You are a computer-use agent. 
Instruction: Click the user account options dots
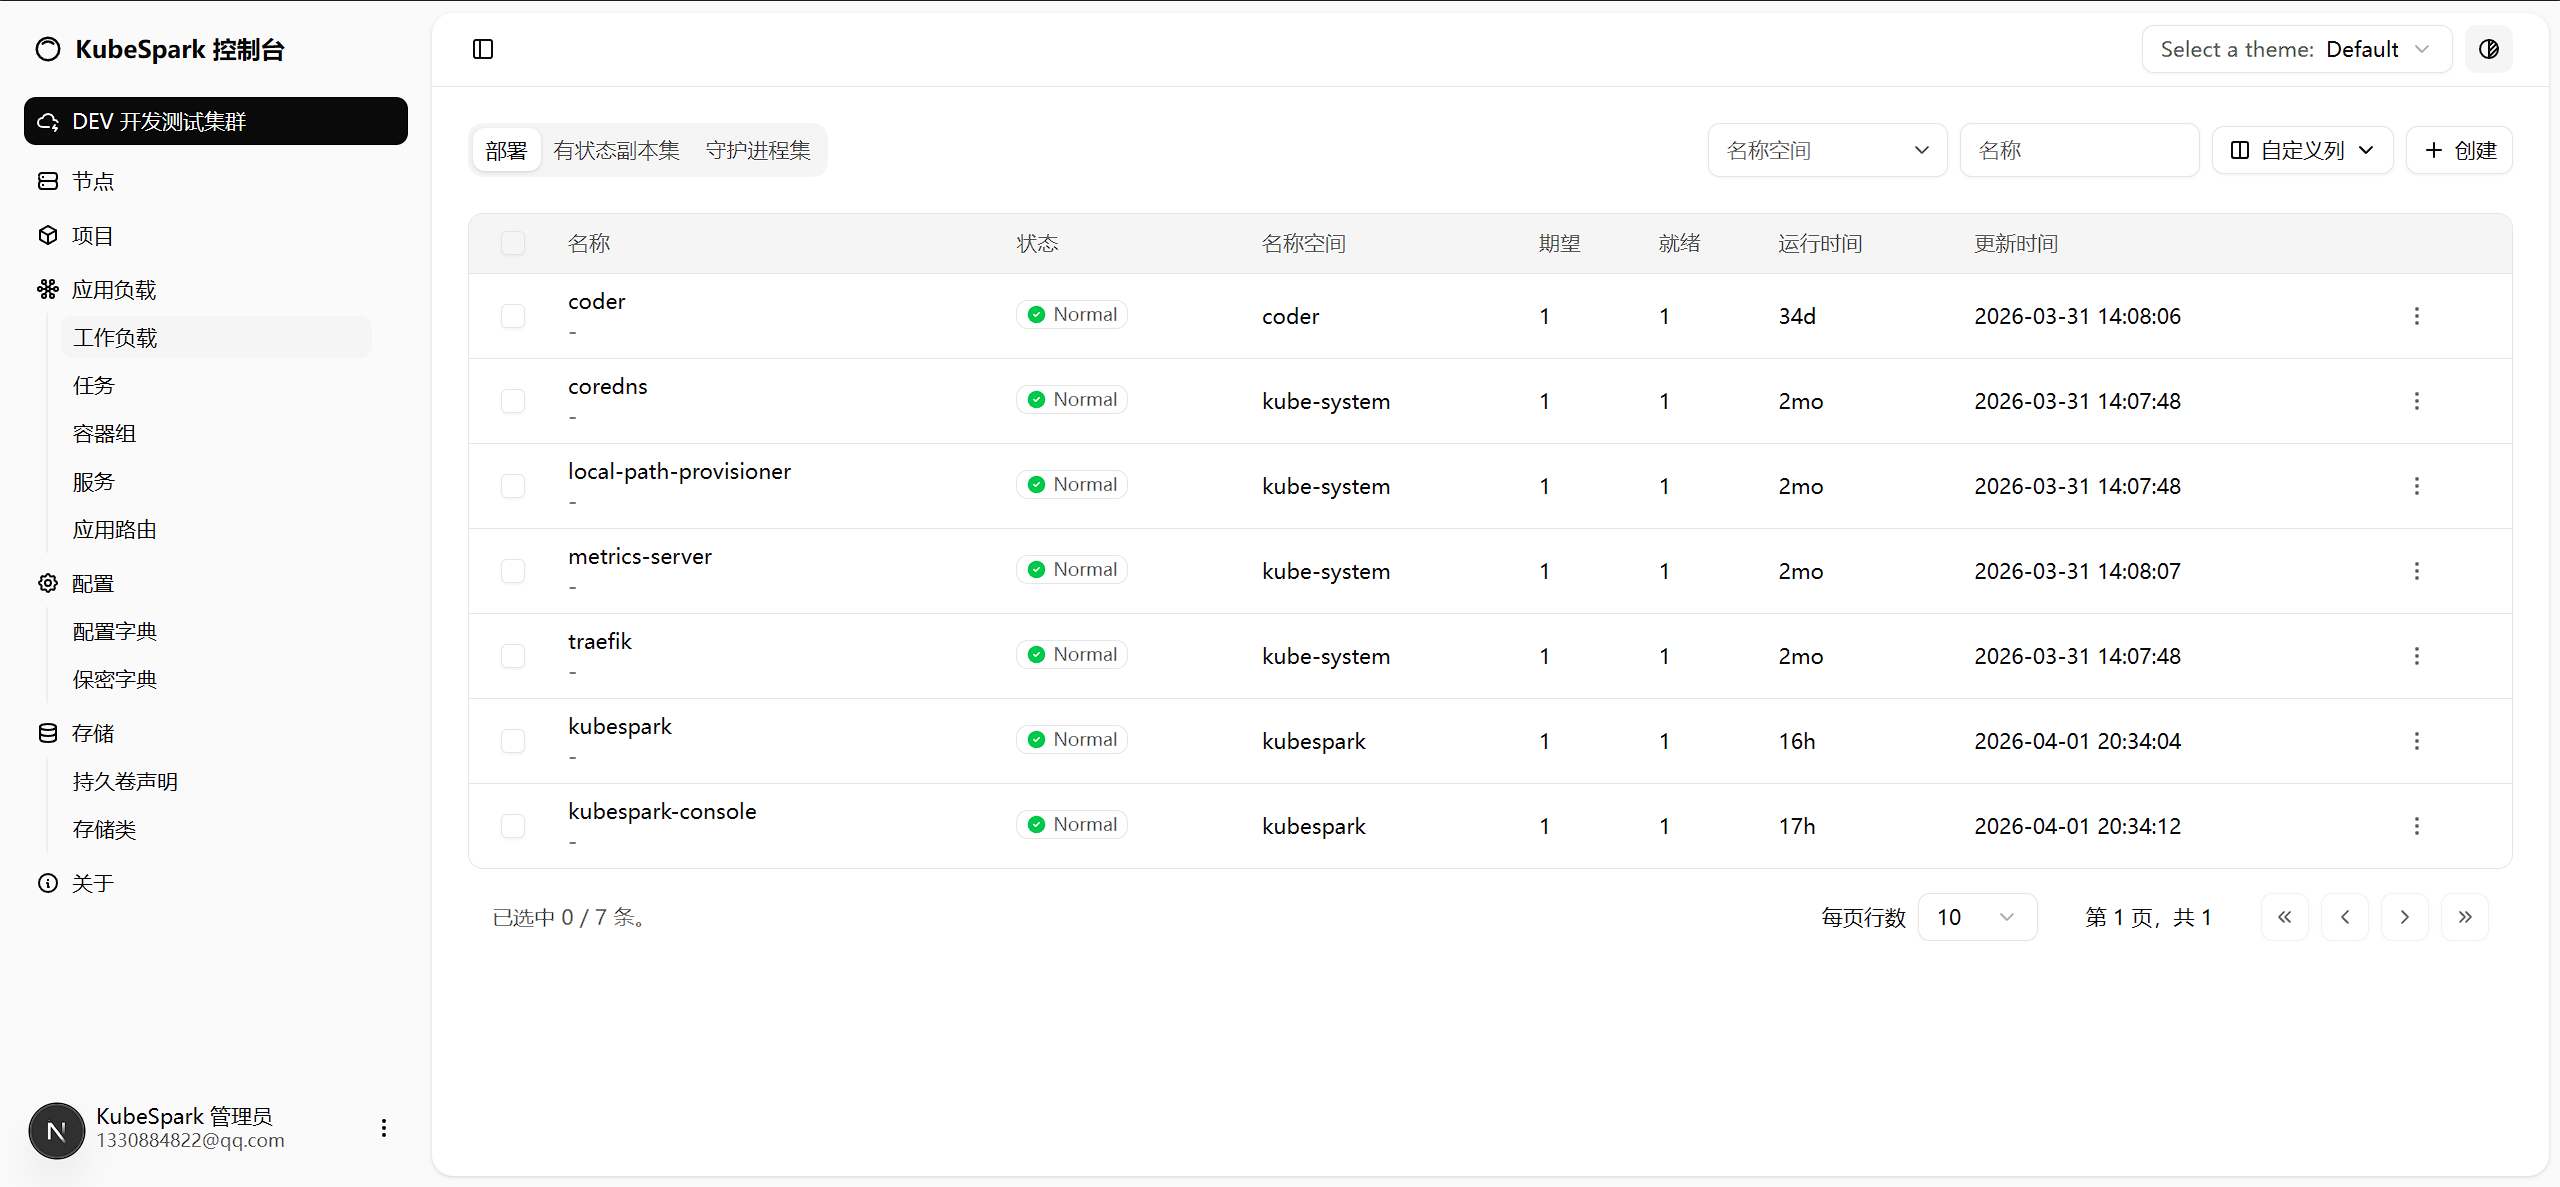(x=384, y=1128)
